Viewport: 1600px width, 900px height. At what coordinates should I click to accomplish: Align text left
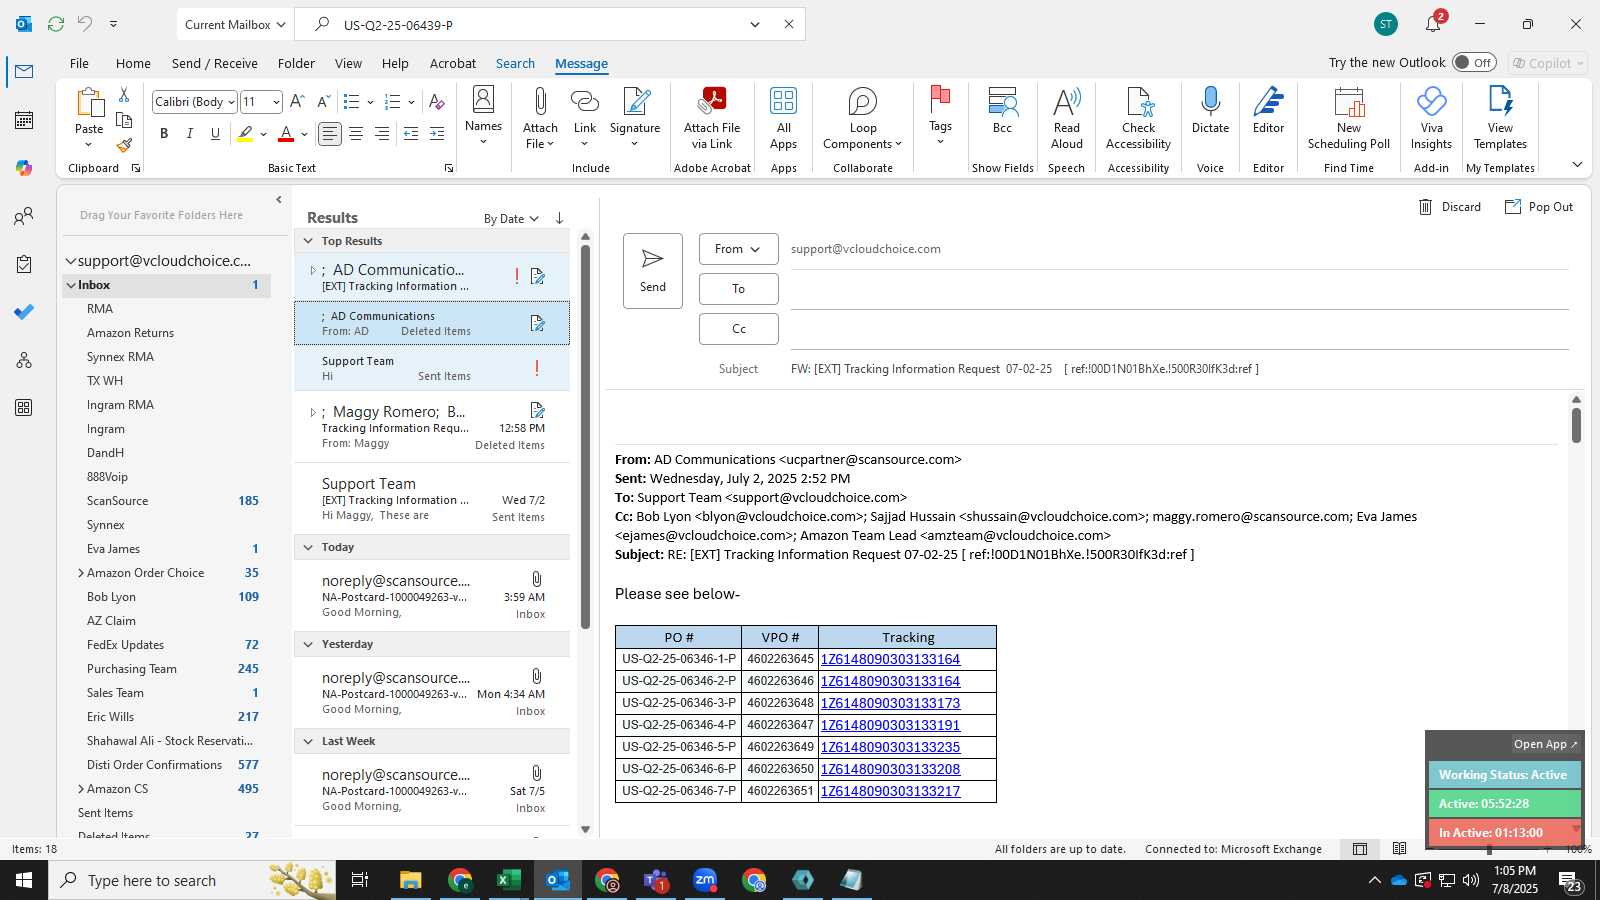click(329, 134)
